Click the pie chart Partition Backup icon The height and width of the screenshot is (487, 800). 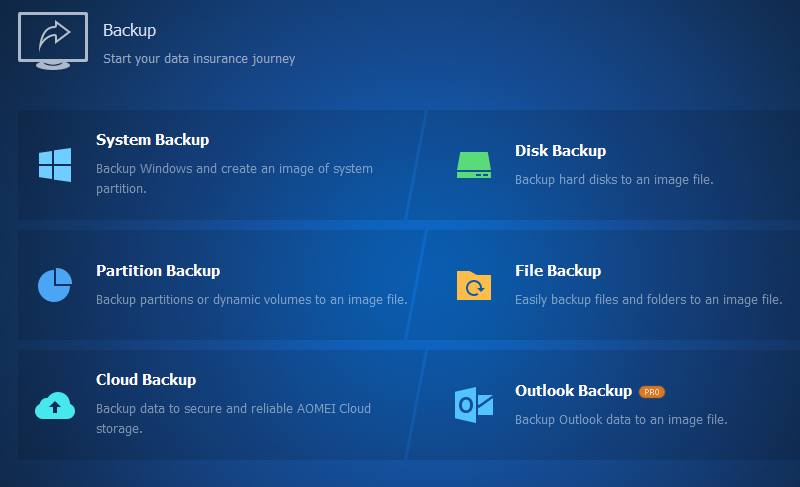[x=55, y=285]
